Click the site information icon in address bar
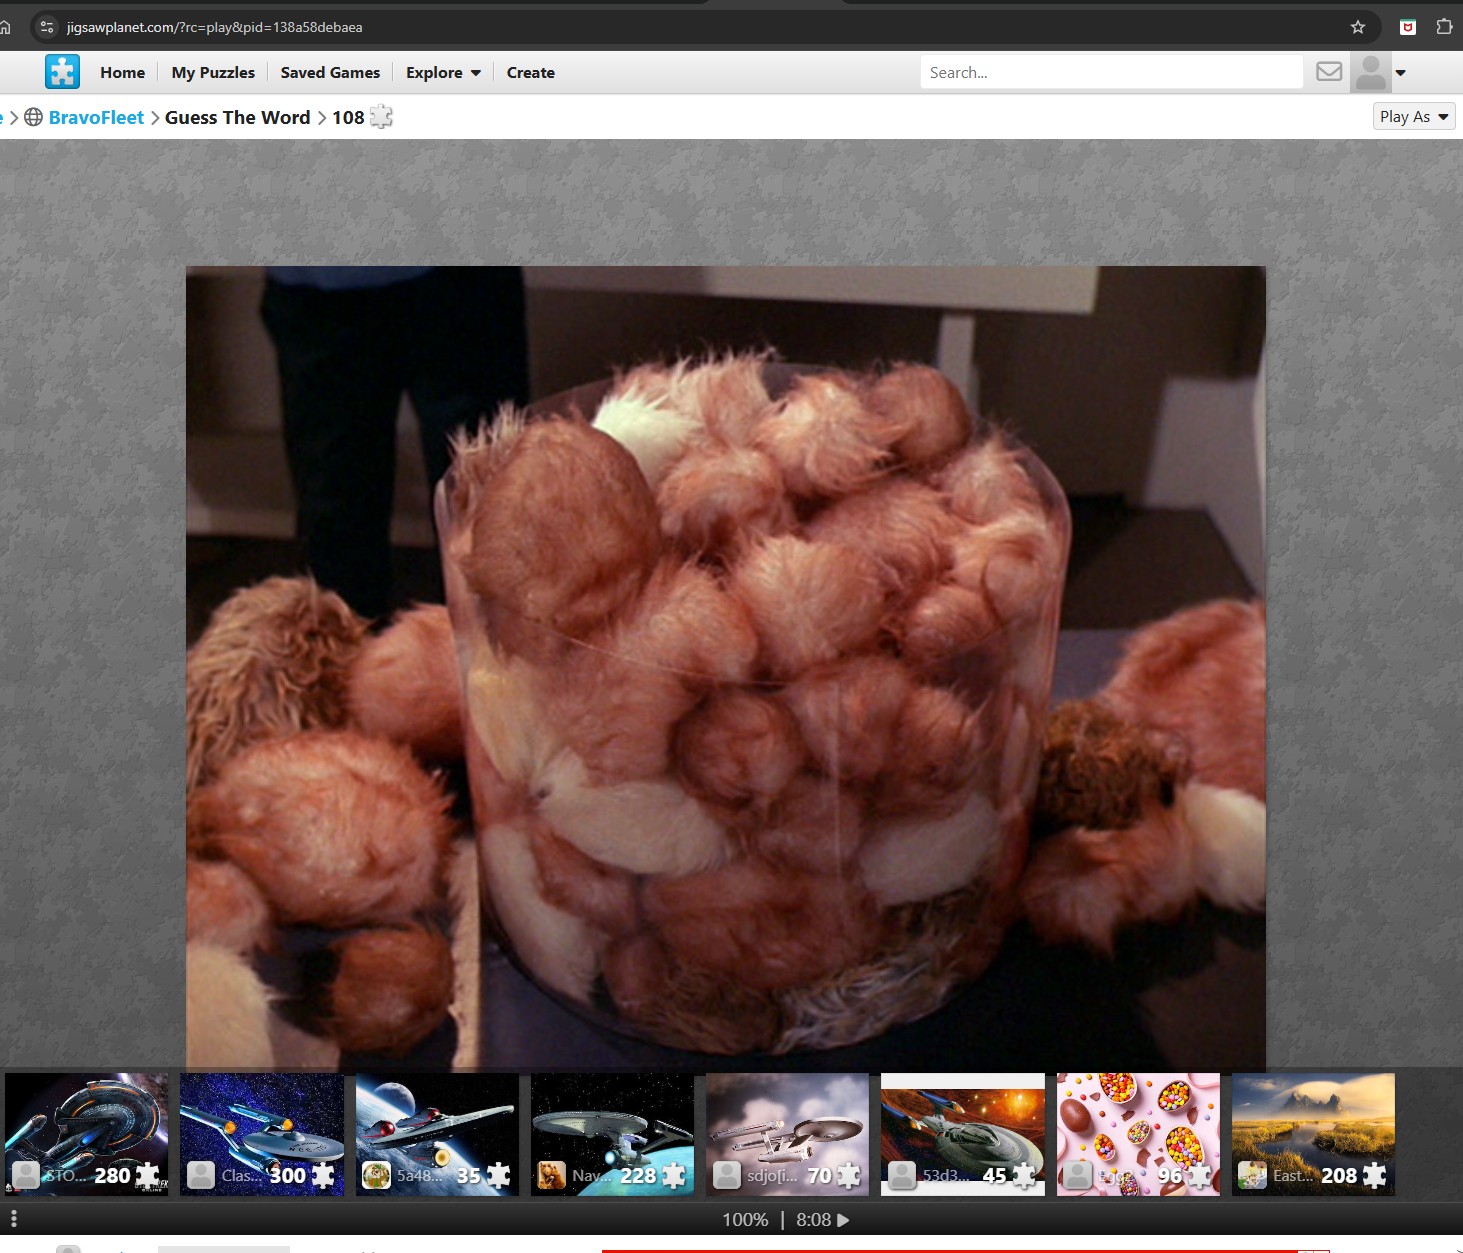 point(47,27)
